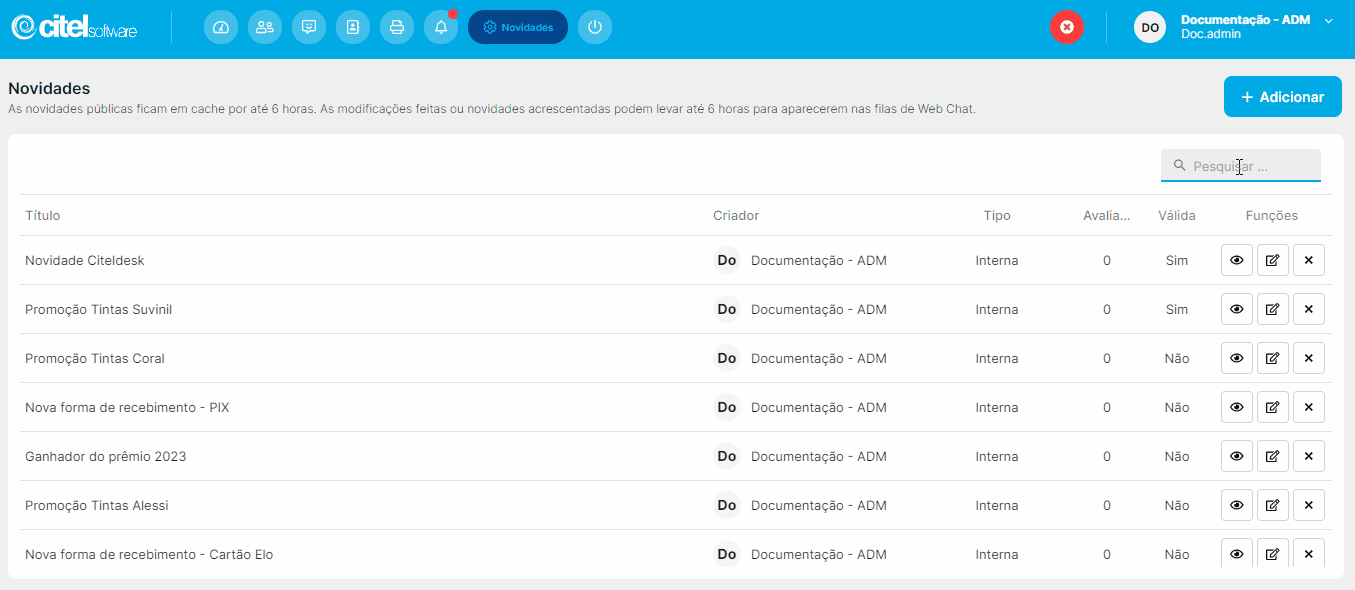Delete the Promoção Tintas Coral entry
The width and height of the screenshot is (1355, 590).
pyautogui.click(x=1309, y=358)
